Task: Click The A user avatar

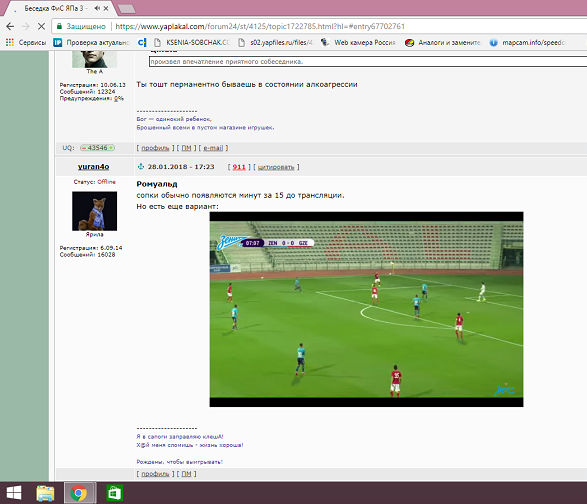Action: click(x=94, y=59)
